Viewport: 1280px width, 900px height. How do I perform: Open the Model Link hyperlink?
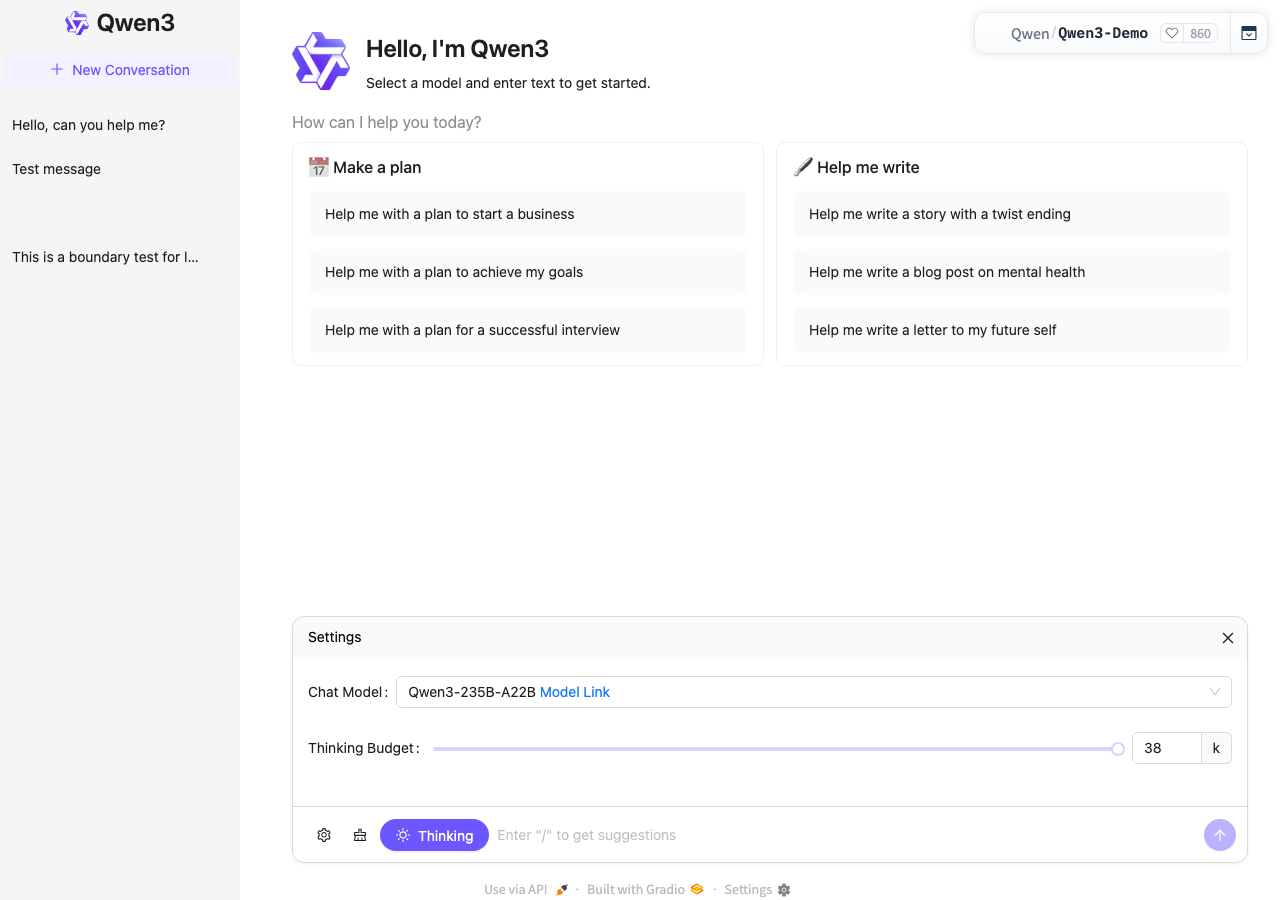(x=575, y=692)
